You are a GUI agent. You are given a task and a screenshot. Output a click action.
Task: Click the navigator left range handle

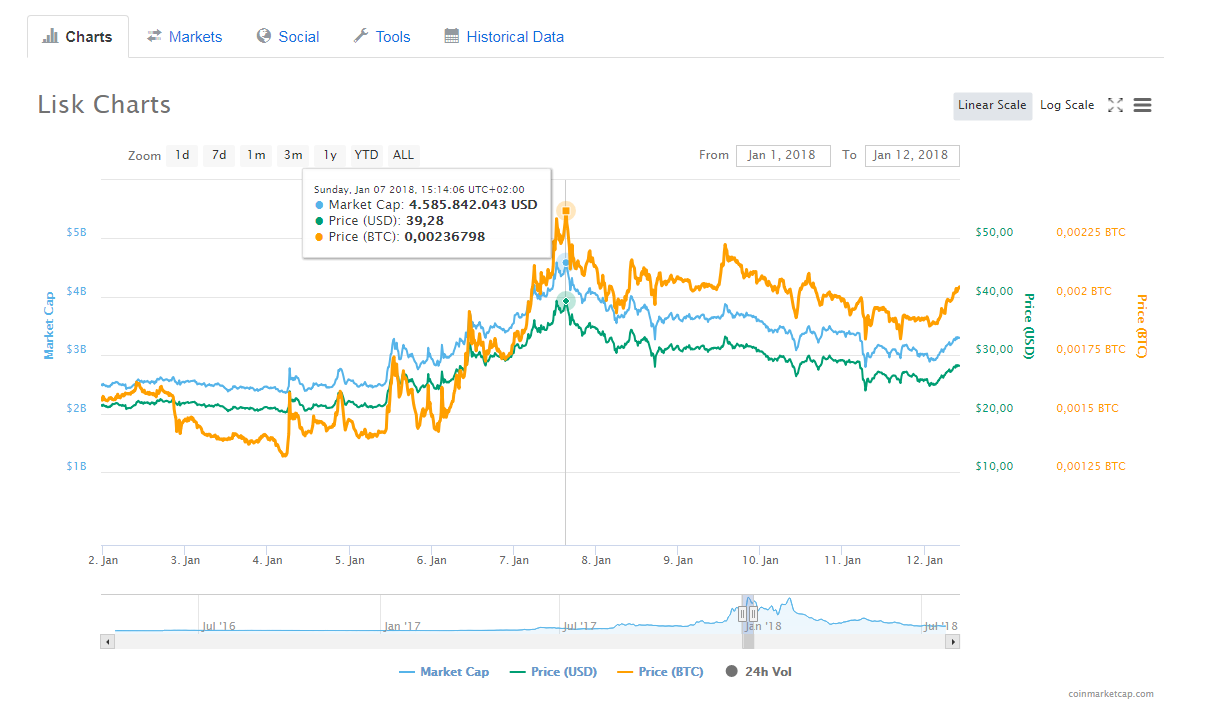tap(743, 614)
